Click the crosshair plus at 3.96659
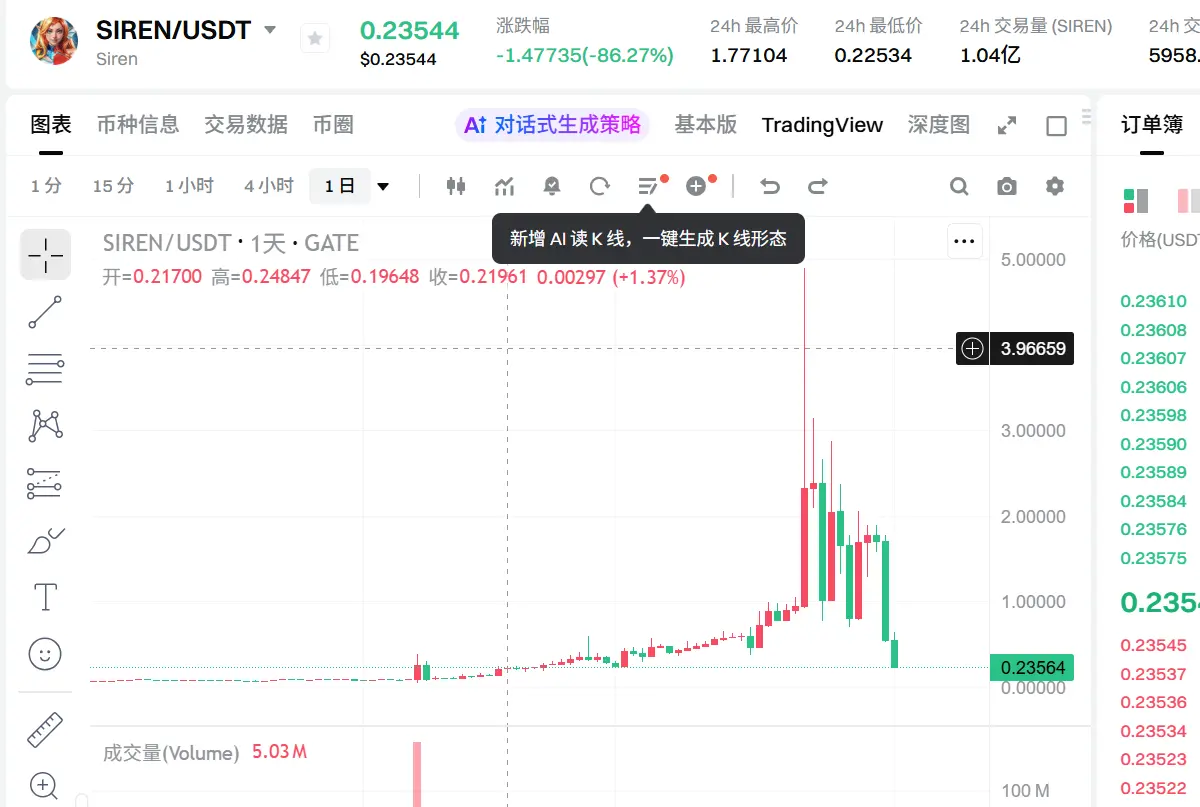Image resolution: width=1200 pixels, height=807 pixels. coord(972,348)
